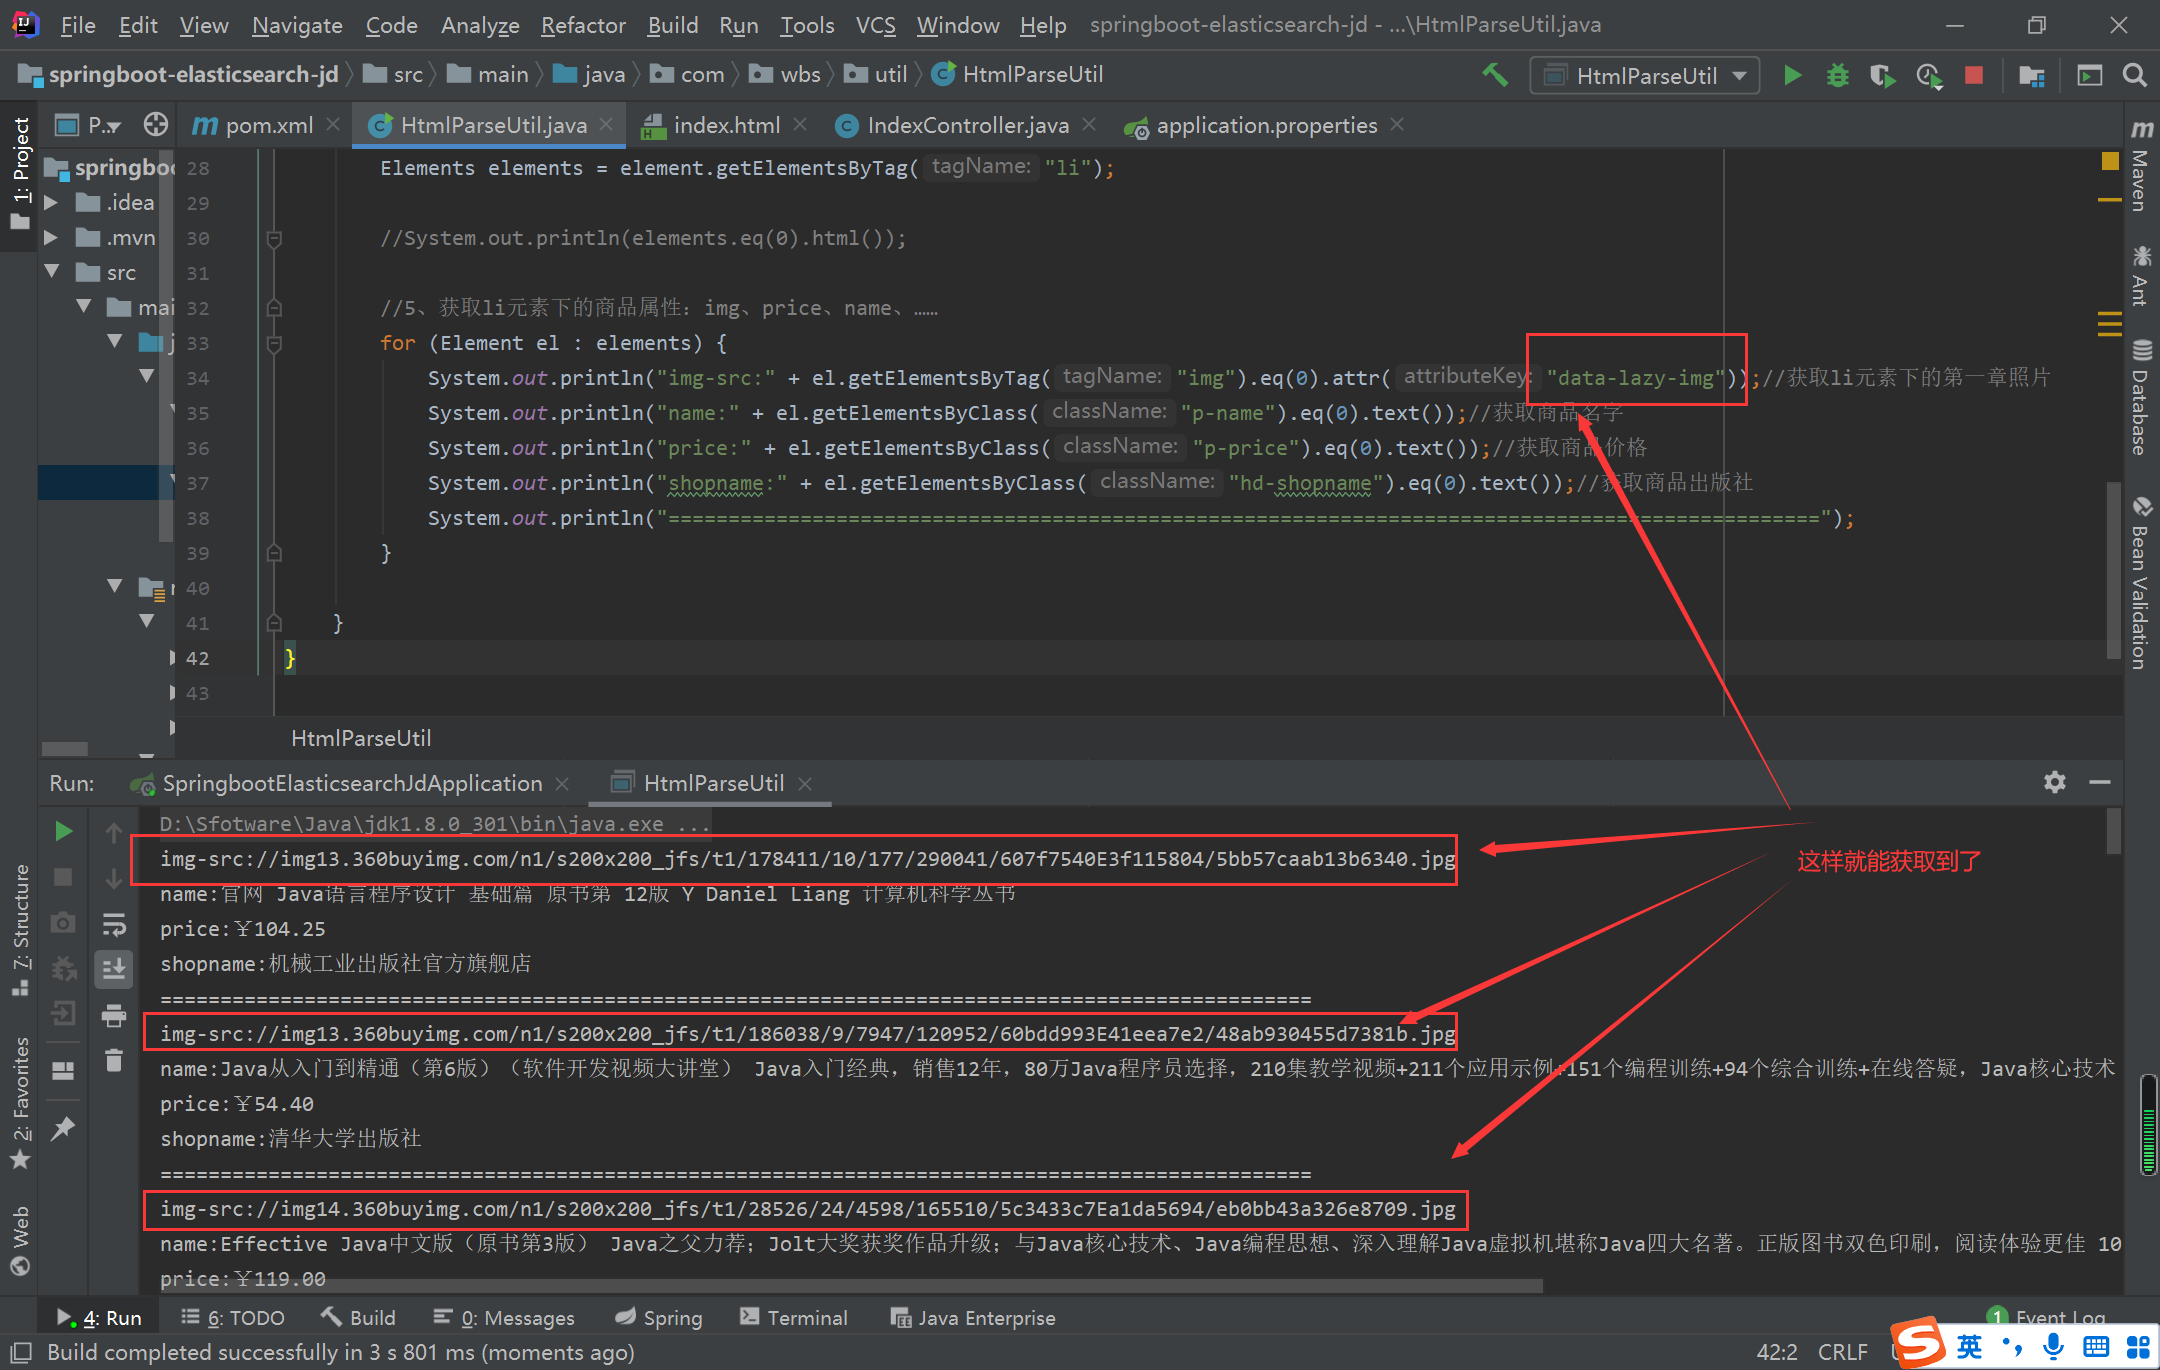
Task: Switch to the index.html editor tab
Action: 726,125
